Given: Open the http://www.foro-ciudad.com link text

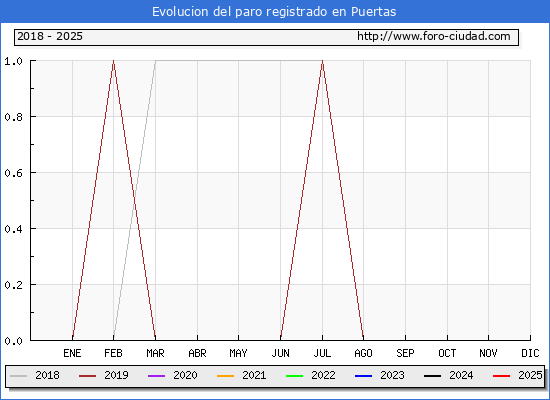Looking at the screenshot, I should coord(434,36).
